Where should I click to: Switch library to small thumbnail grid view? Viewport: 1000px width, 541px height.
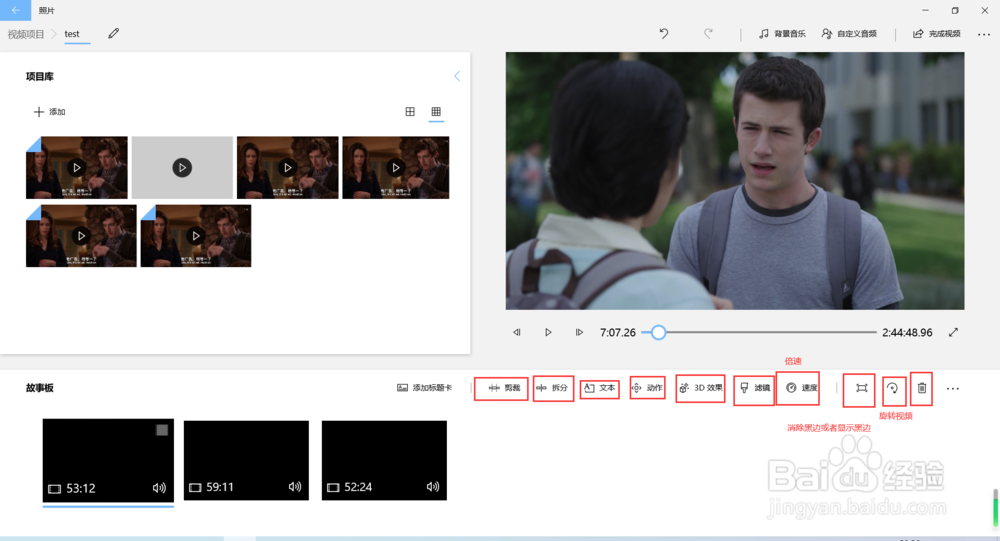(436, 112)
